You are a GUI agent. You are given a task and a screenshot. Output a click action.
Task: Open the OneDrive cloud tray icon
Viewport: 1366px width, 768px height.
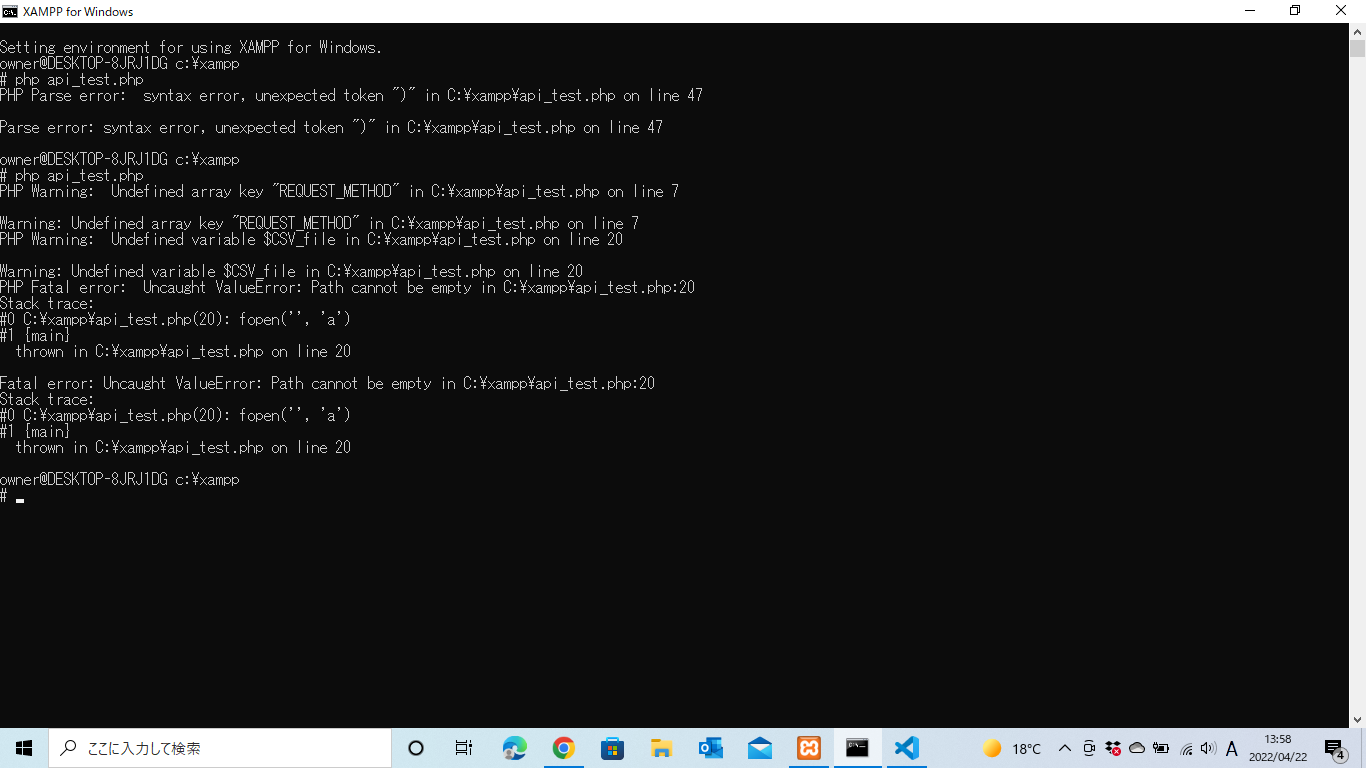[1137, 748]
